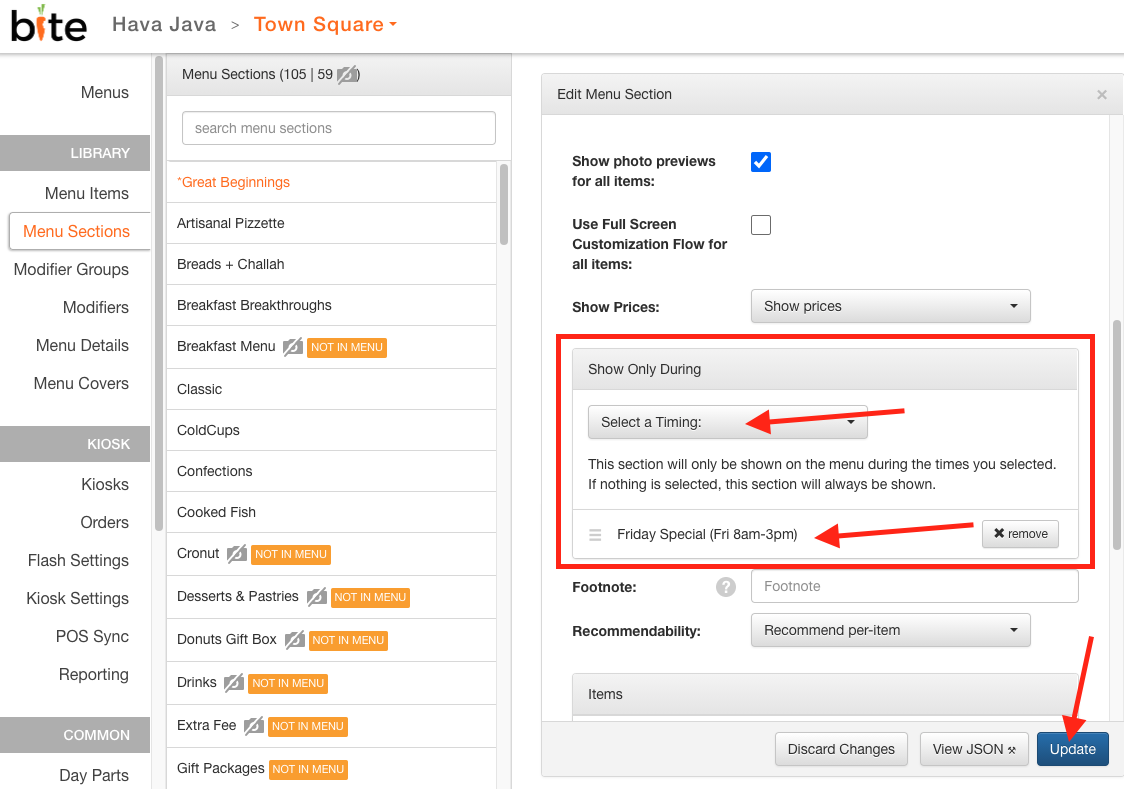Screen dimensions: 1124x789
Task: Close the Edit Menu Section panel
Action: tap(1102, 95)
